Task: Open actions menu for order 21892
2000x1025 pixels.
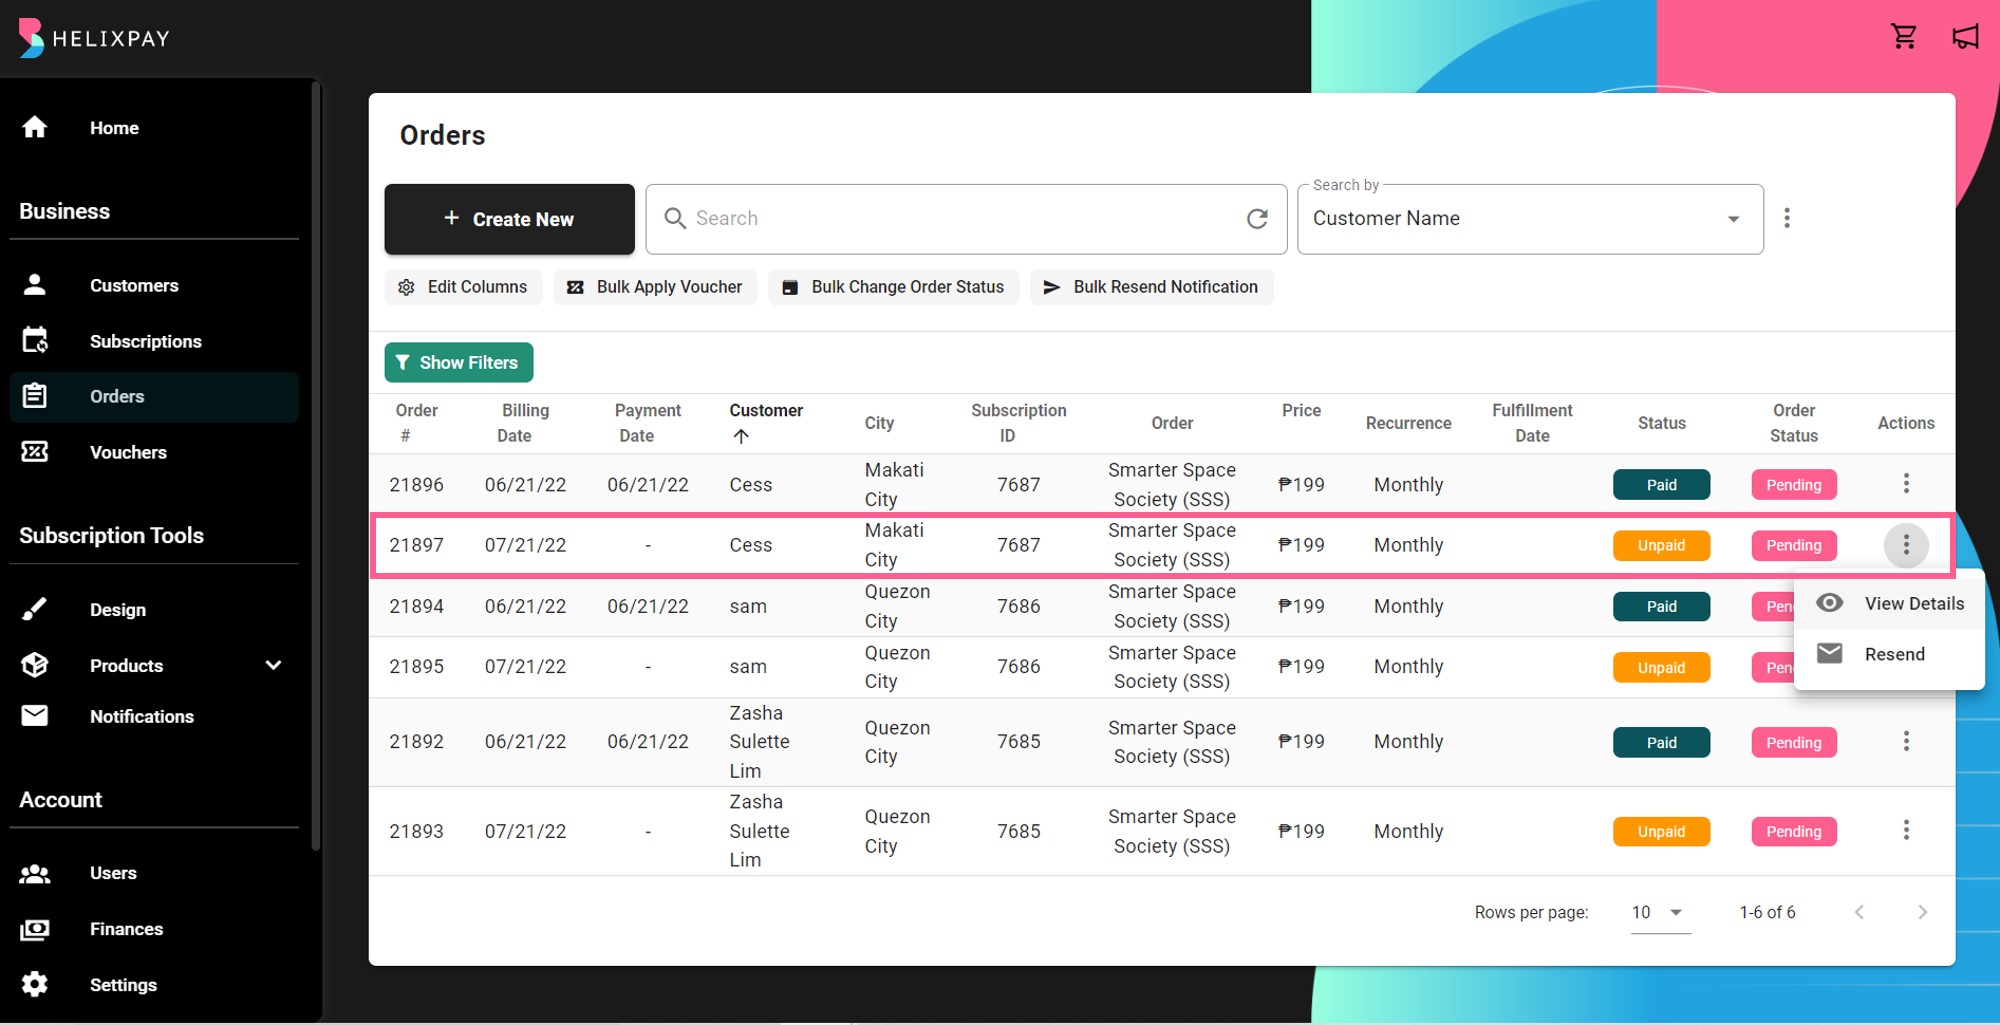Action: [x=1906, y=741]
